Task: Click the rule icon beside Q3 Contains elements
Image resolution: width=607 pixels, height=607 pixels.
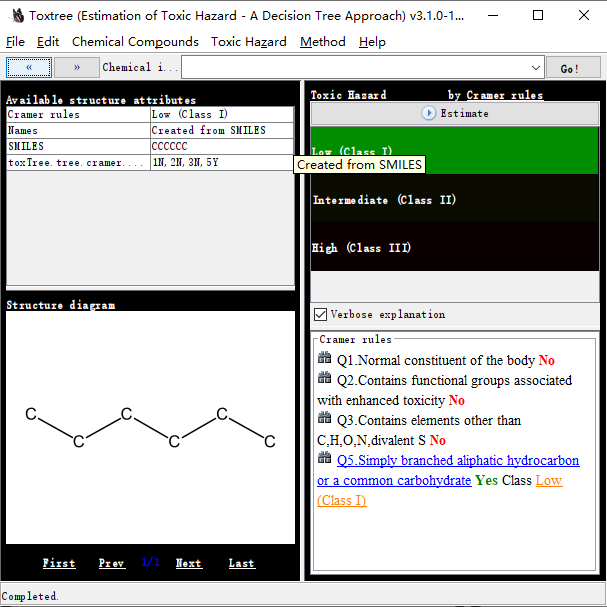Action: [x=324, y=419]
